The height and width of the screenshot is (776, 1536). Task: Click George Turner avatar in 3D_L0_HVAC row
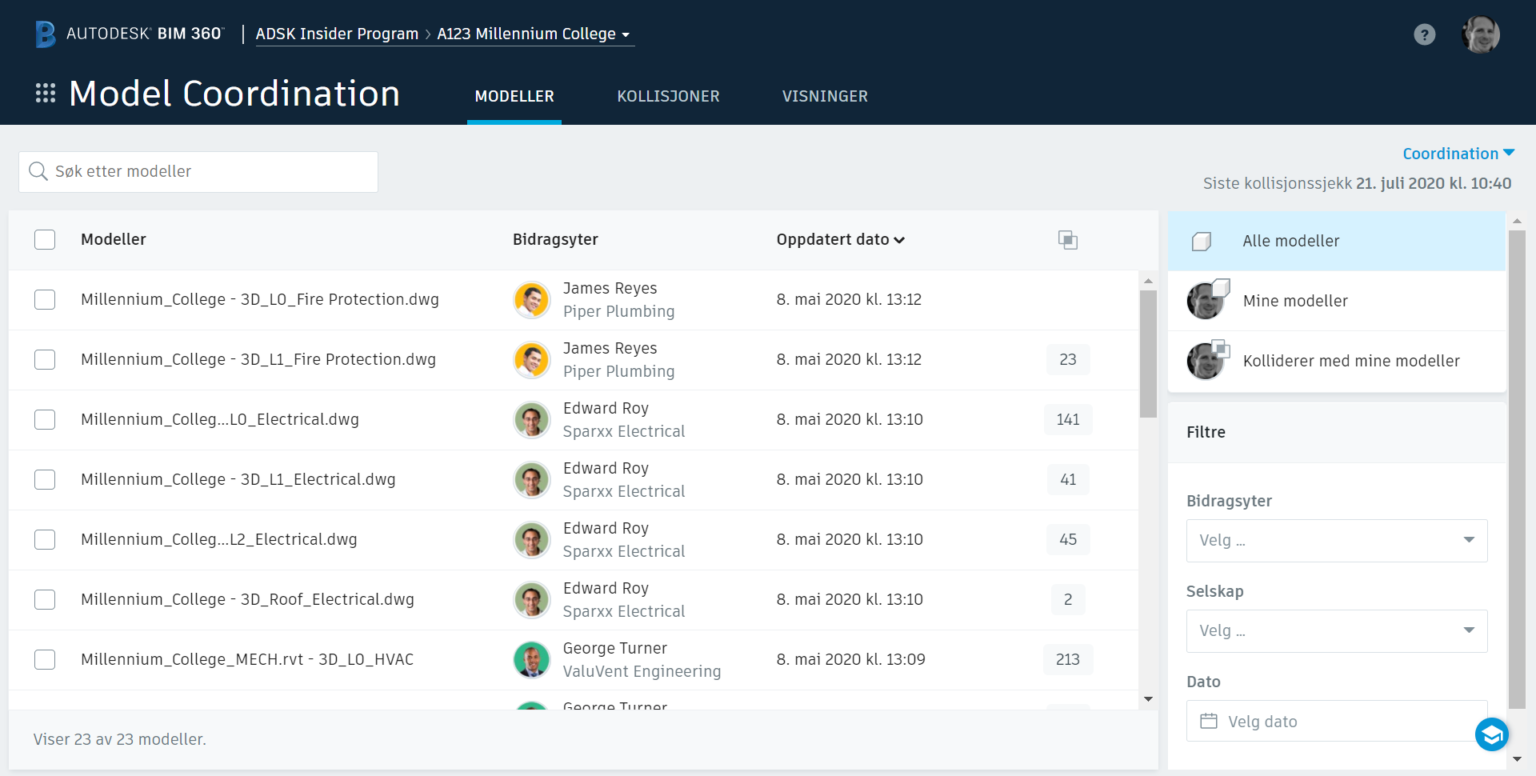(532, 660)
